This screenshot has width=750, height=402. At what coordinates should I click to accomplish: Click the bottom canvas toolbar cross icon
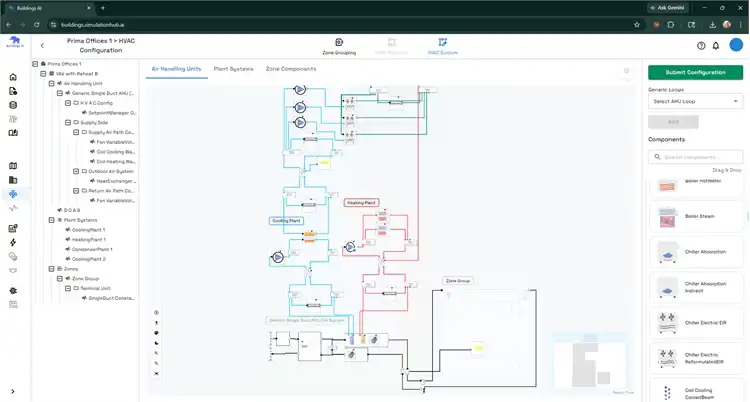click(156, 373)
